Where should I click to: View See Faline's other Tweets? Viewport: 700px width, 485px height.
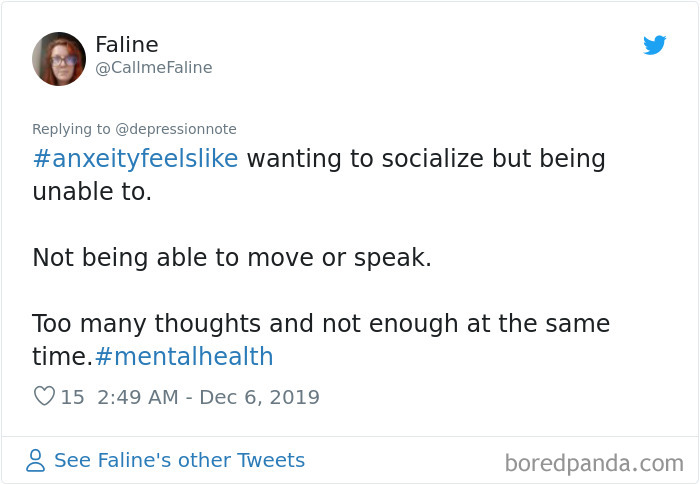coord(179,461)
